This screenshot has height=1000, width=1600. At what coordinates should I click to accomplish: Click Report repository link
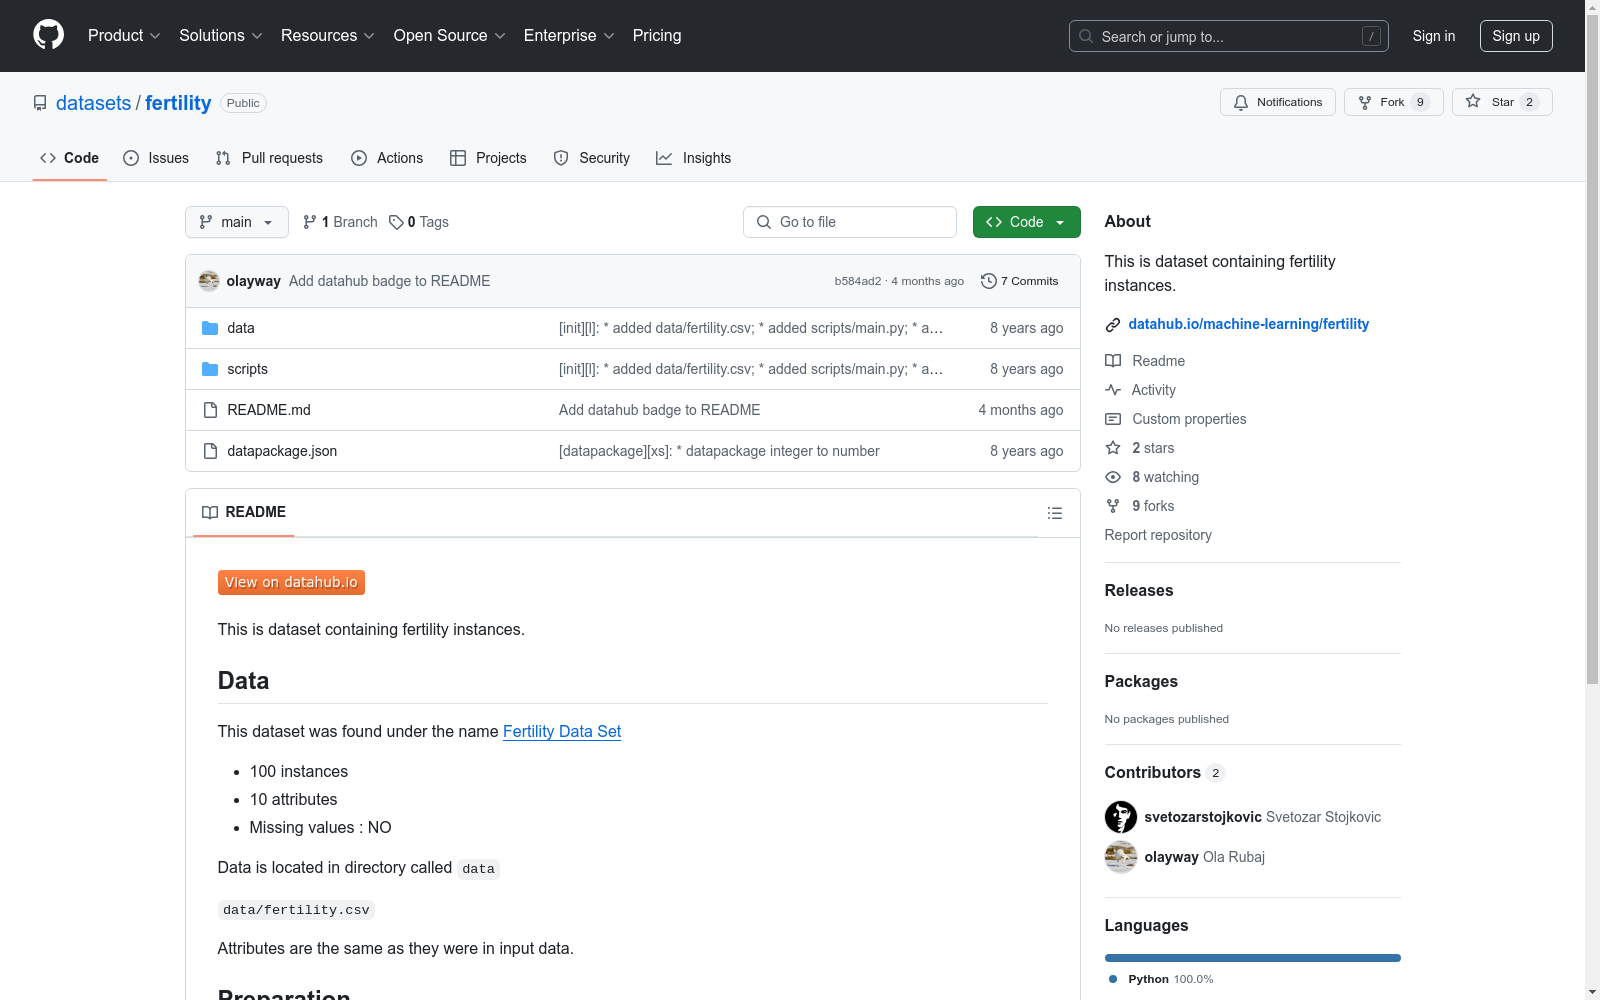point(1158,535)
